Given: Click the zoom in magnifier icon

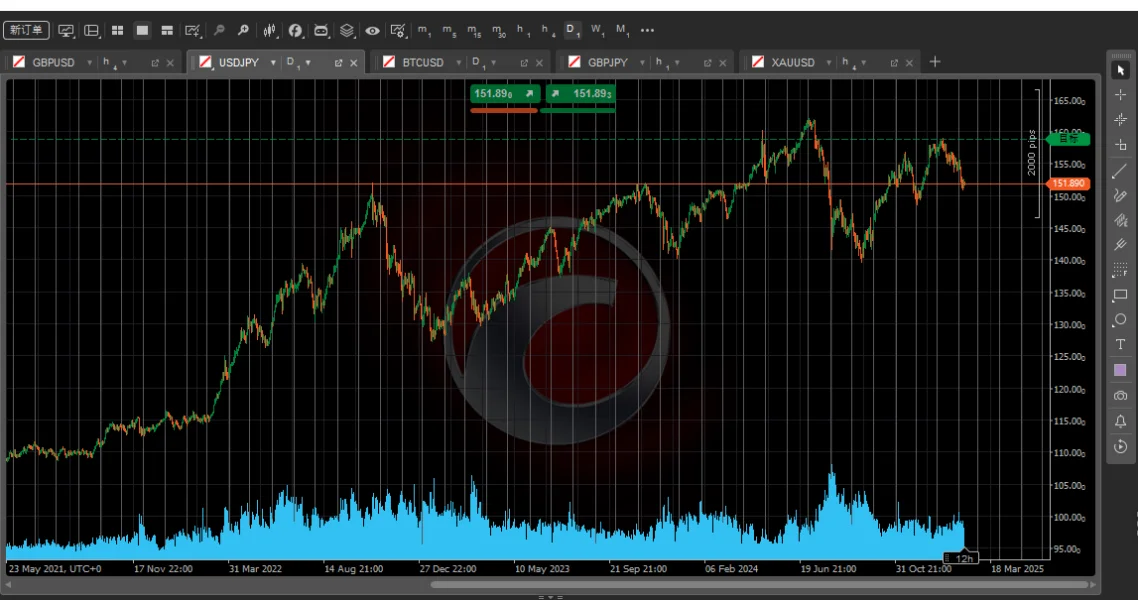Looking at the screenshot, I should pyautogui.click(x=243, y=30).
